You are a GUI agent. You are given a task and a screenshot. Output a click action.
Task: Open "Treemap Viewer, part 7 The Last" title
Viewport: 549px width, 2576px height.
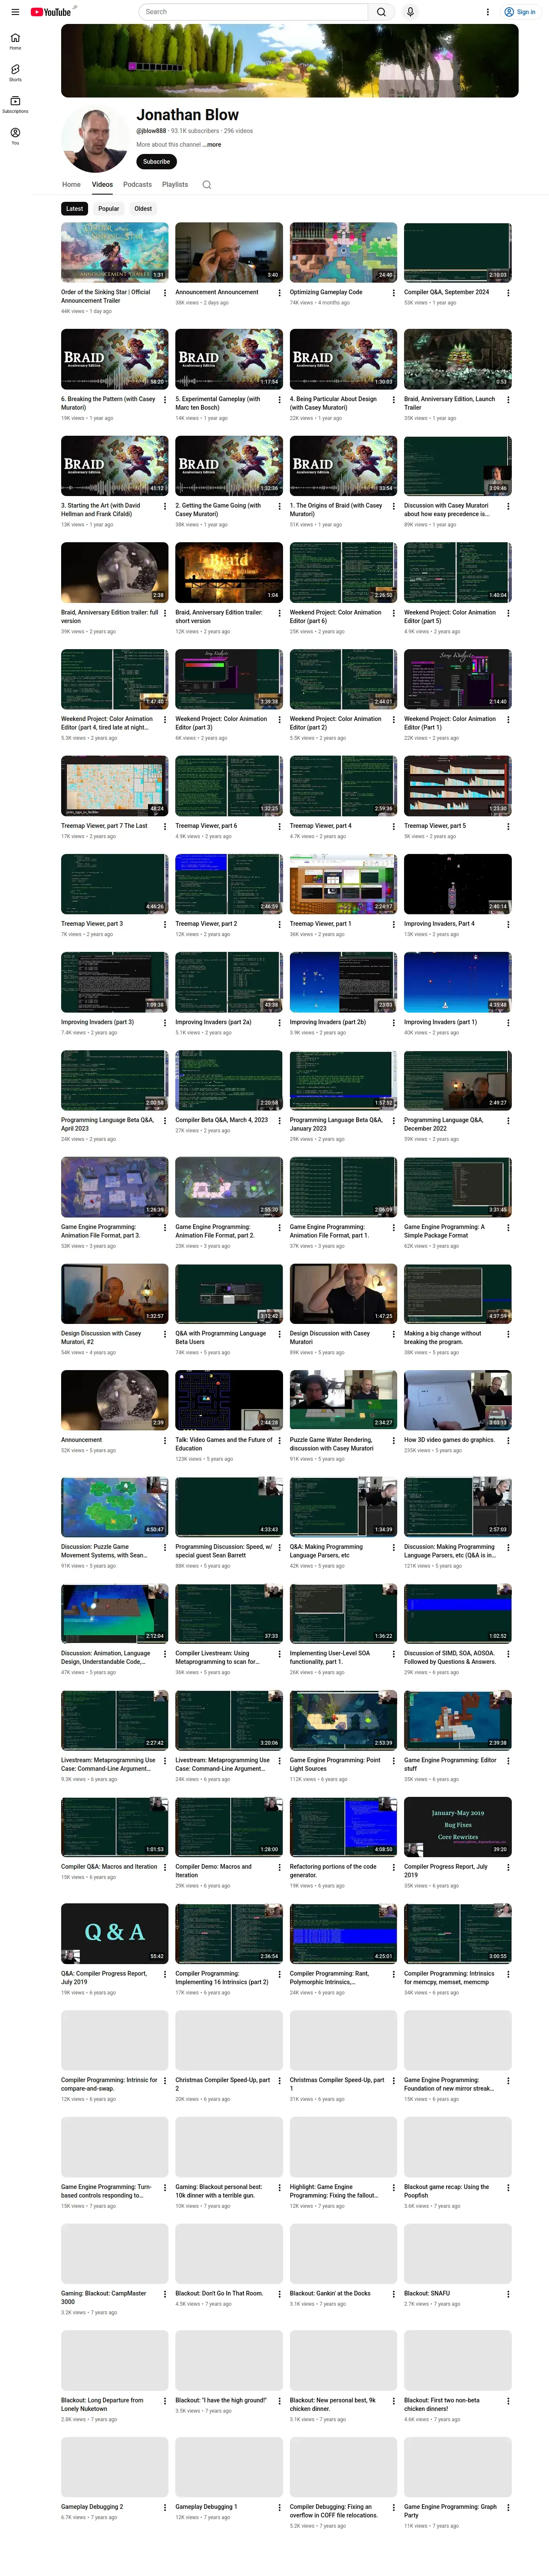104,827
